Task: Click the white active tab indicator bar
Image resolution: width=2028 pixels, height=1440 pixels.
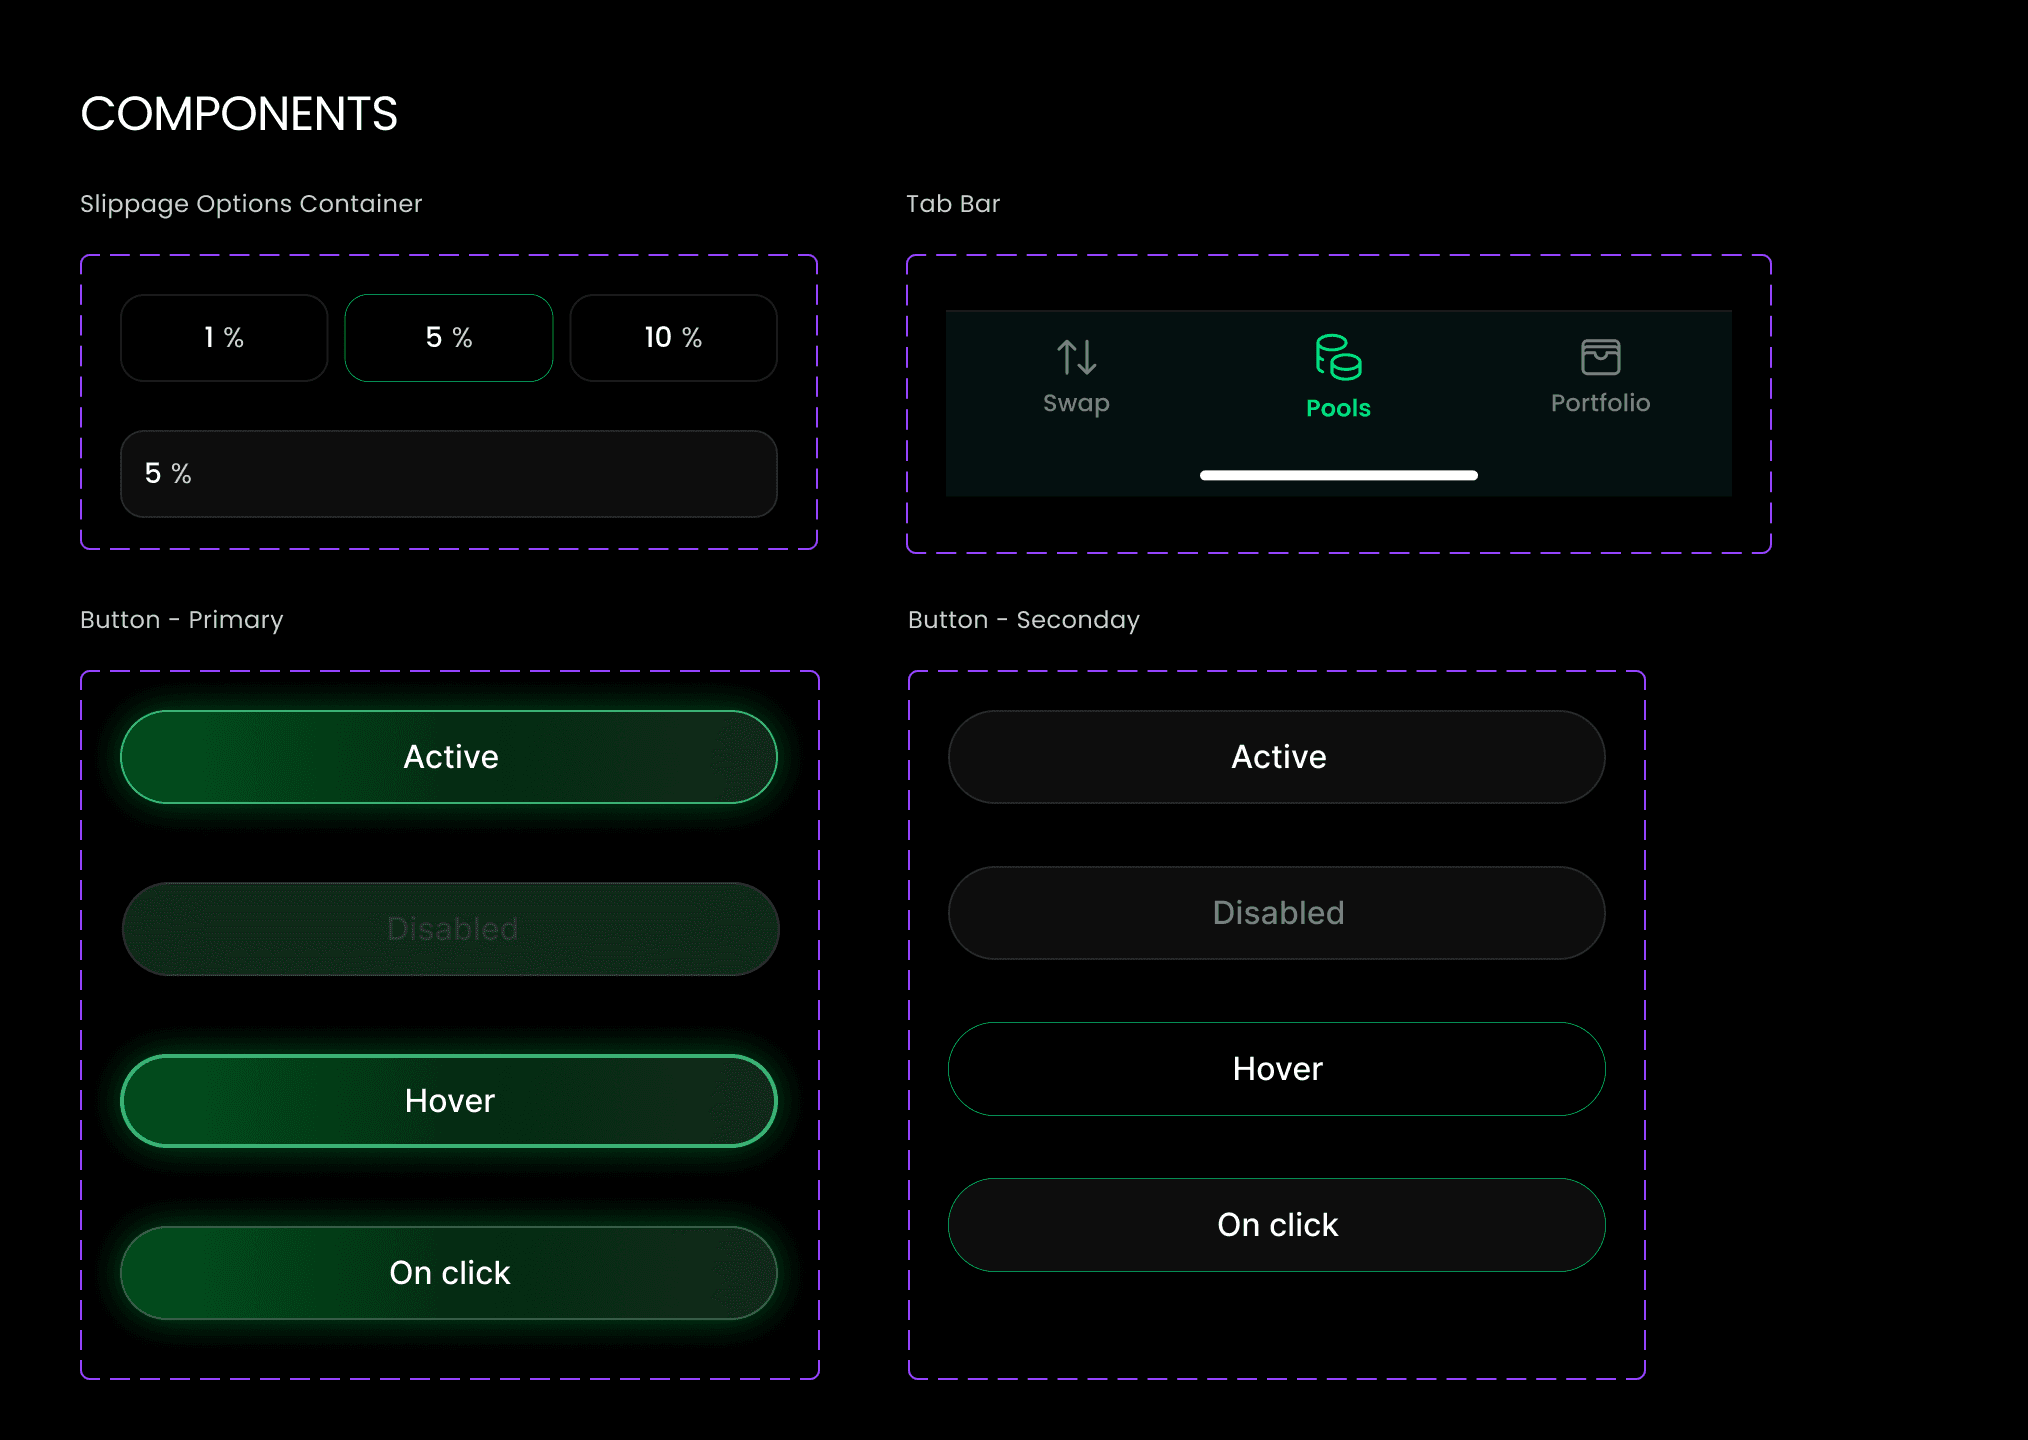Action: (1339, 474)
